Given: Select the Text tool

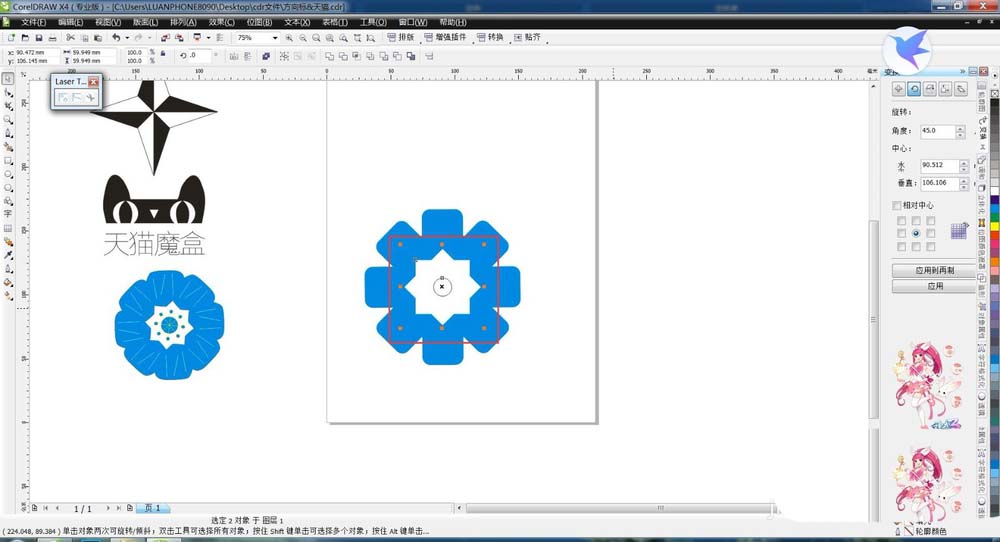Looking at the screenshot, I should click(x=8, y=214).
